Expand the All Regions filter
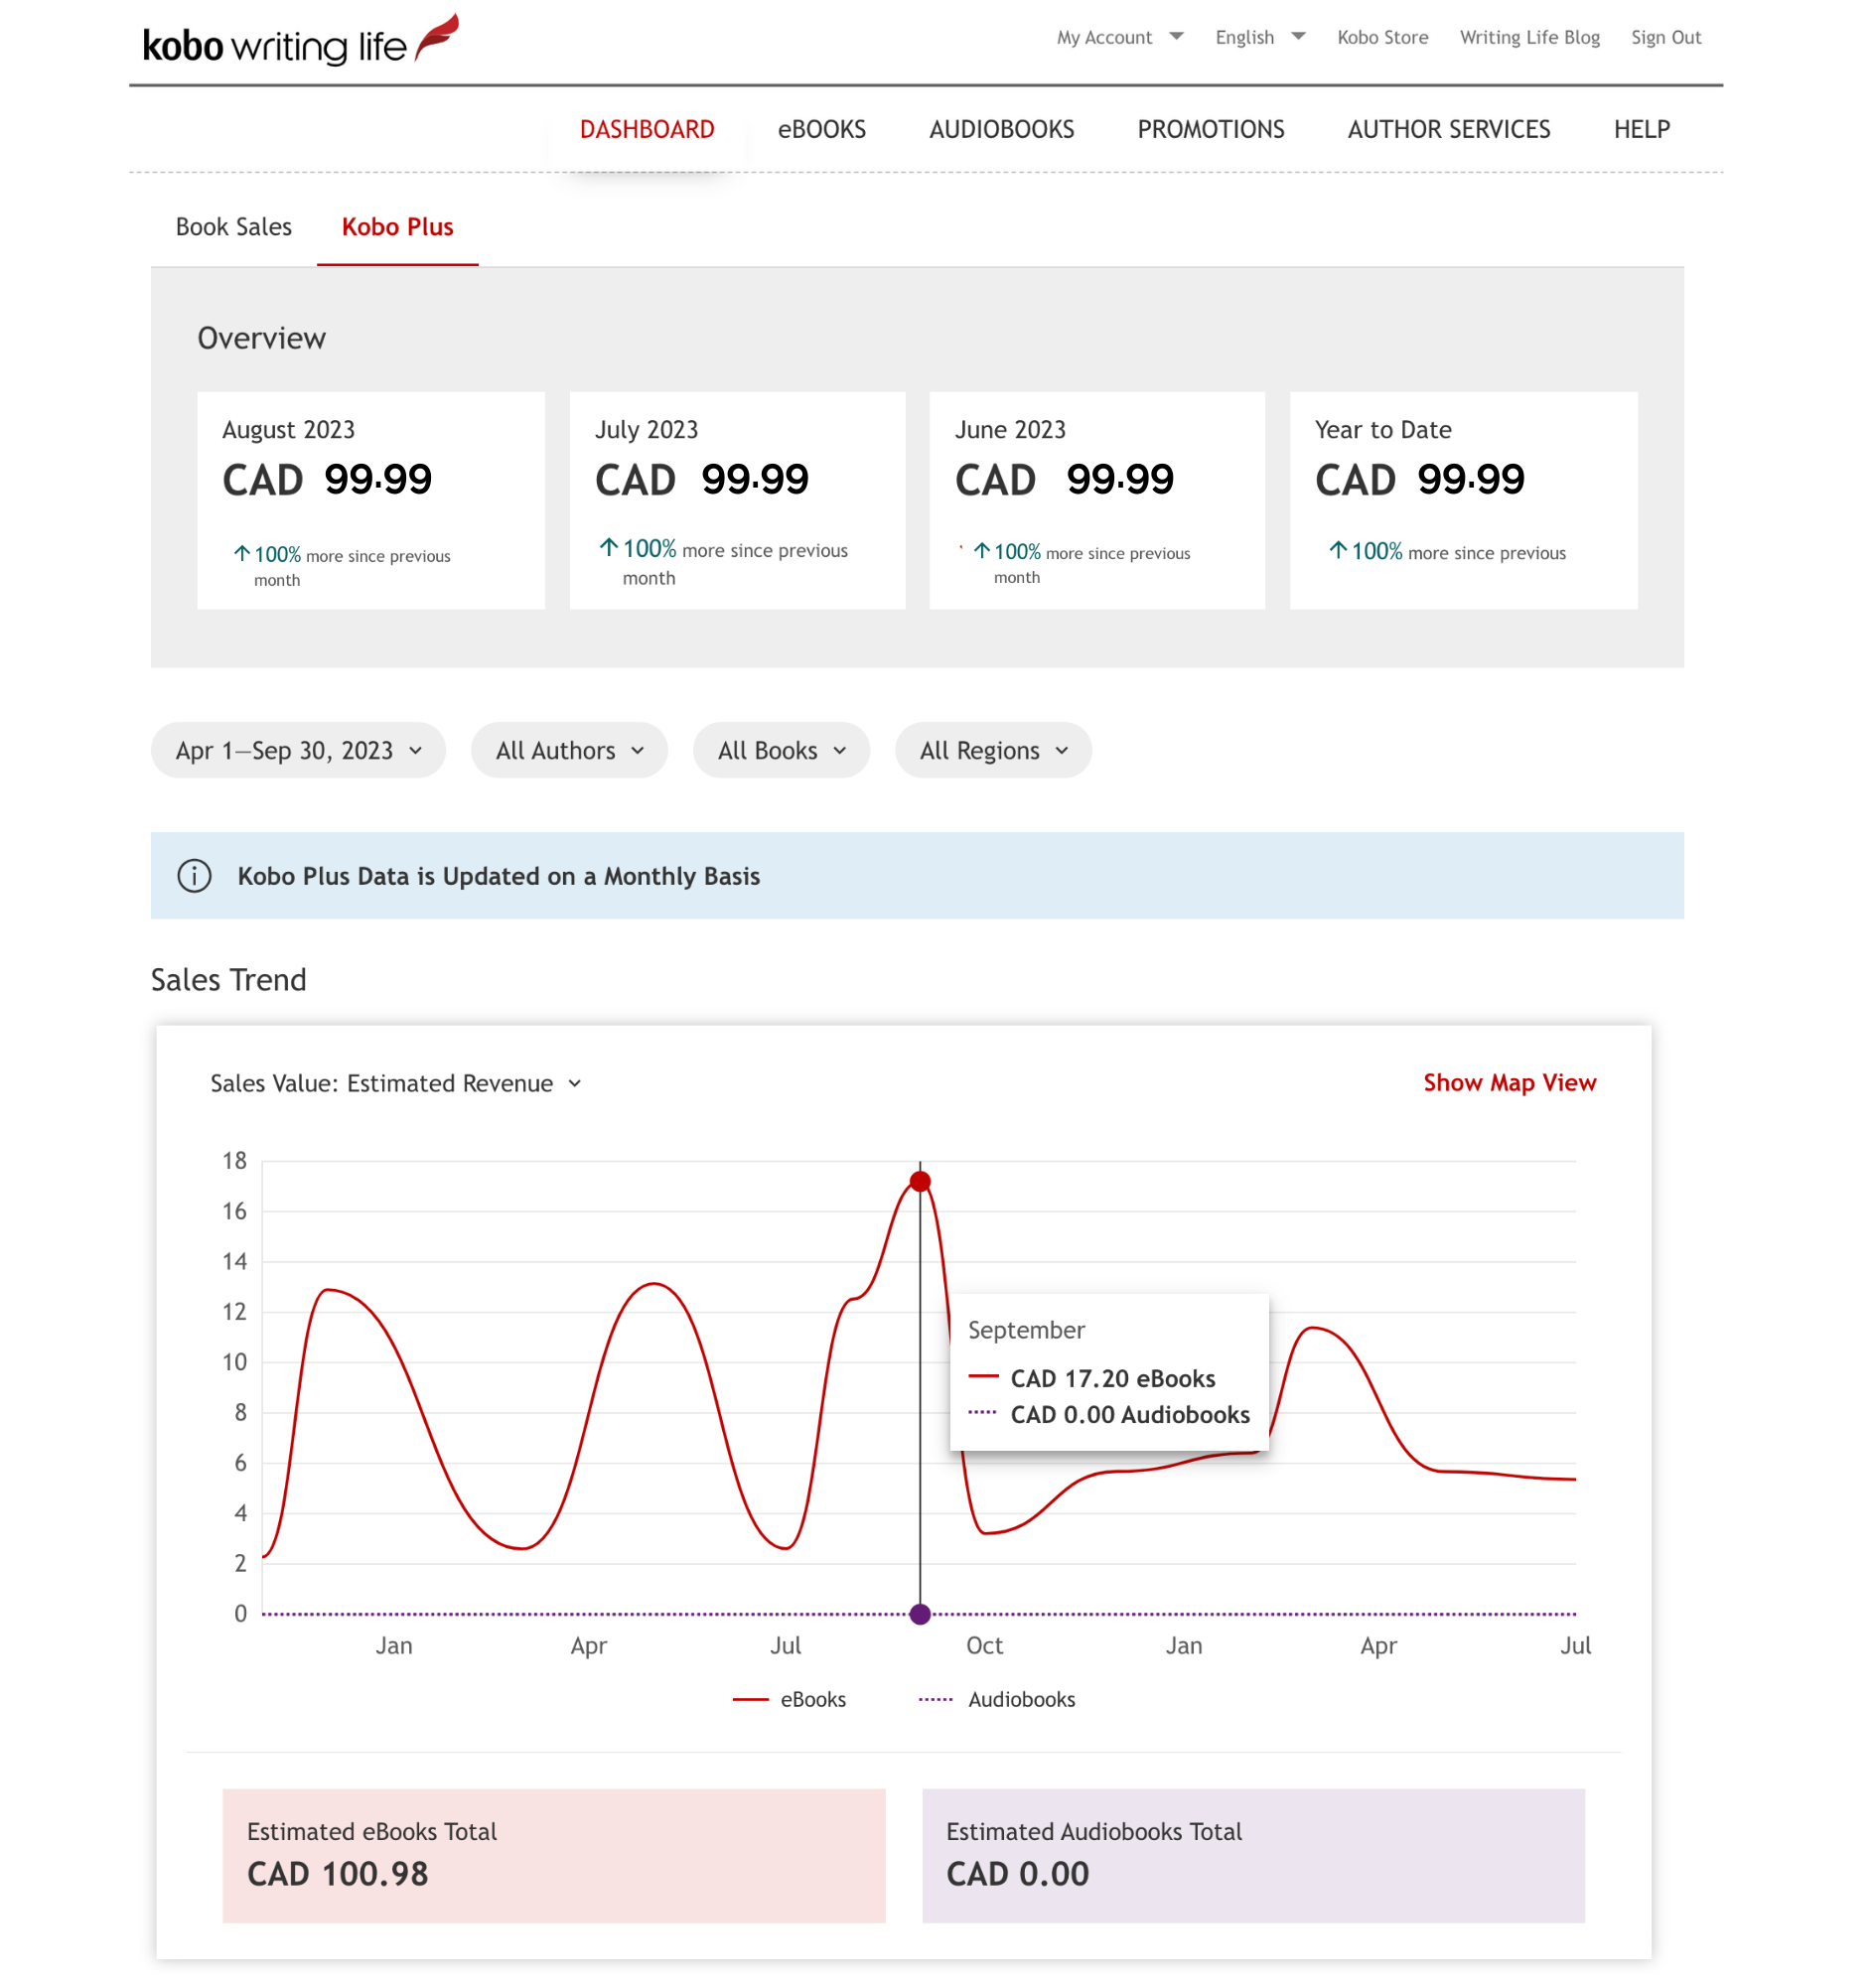Image resolution: width=1876 pixels, height=1986 pixels. pos(993,750)
